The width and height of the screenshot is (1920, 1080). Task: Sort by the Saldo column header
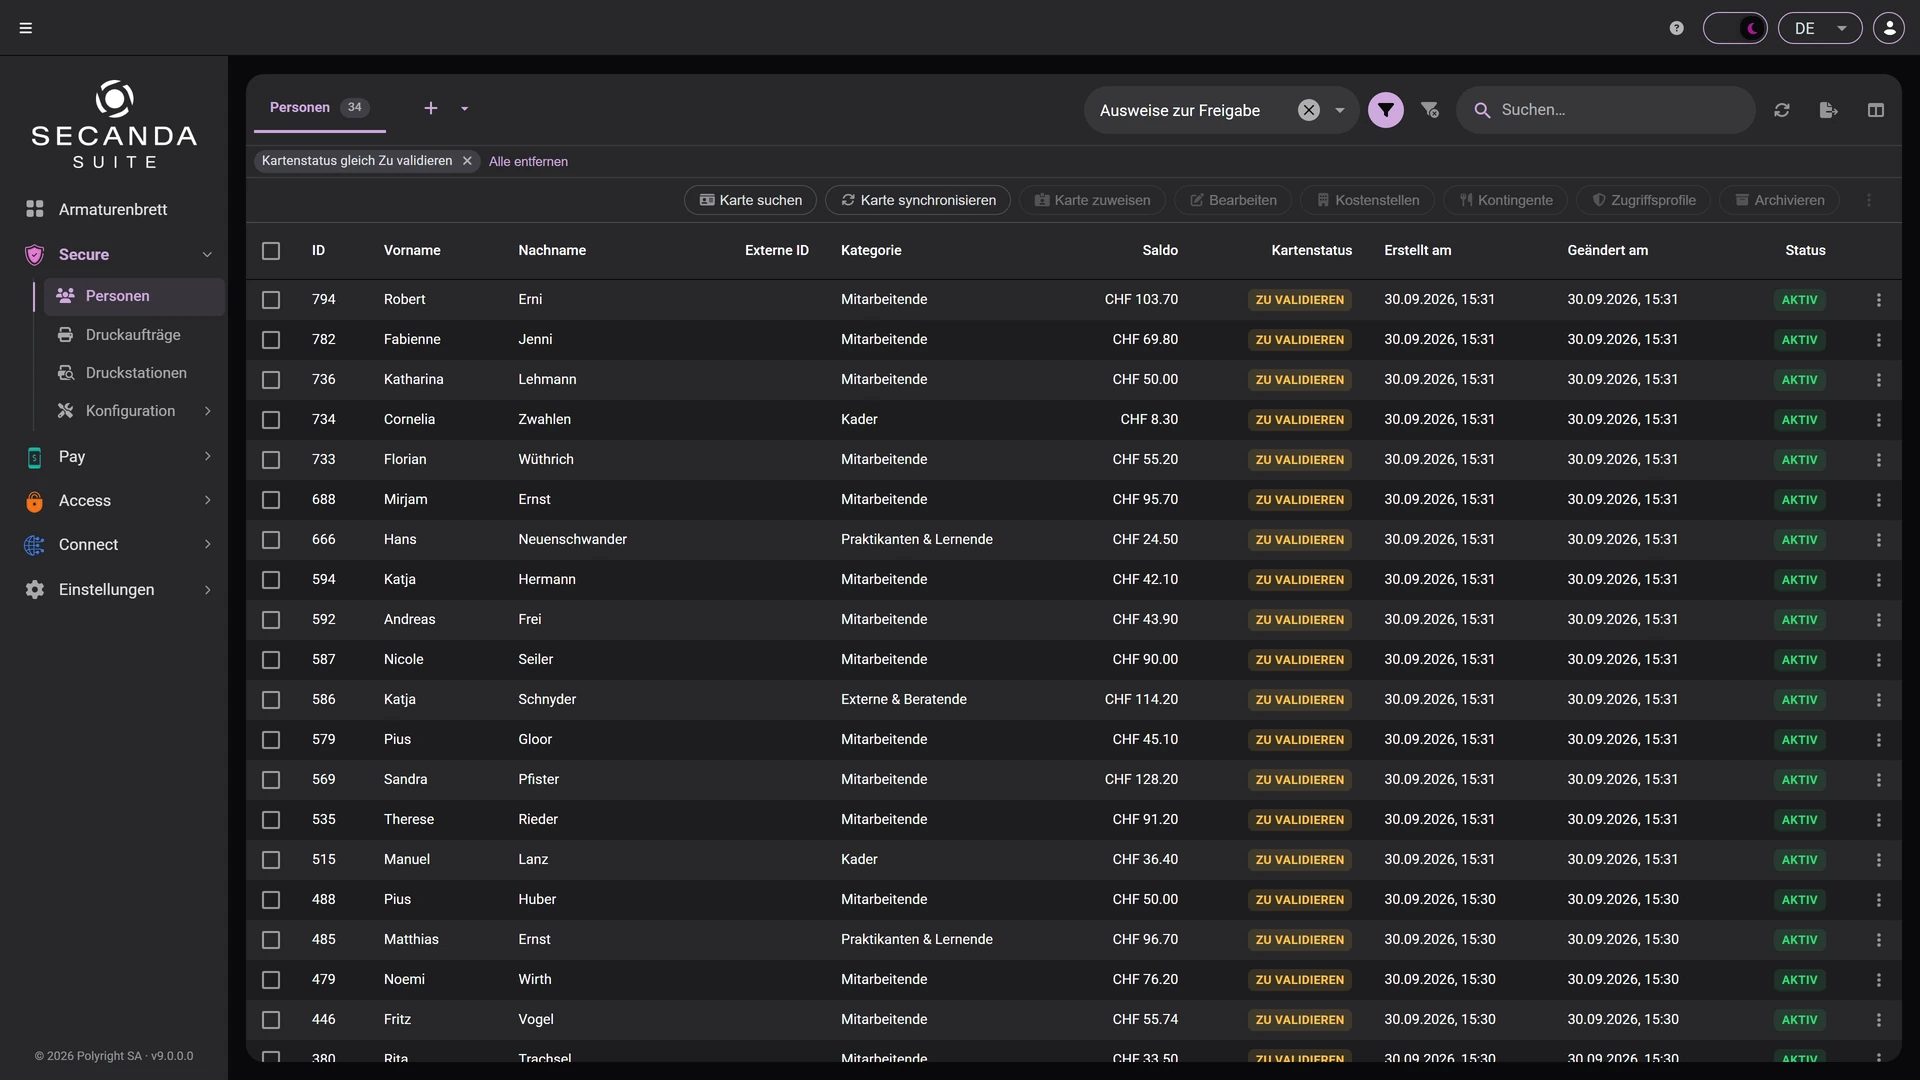point(1160,250)
